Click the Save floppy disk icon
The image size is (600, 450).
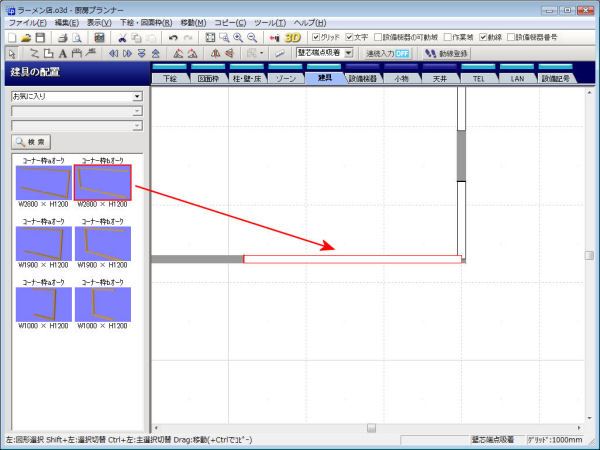[x=41, y=37]
